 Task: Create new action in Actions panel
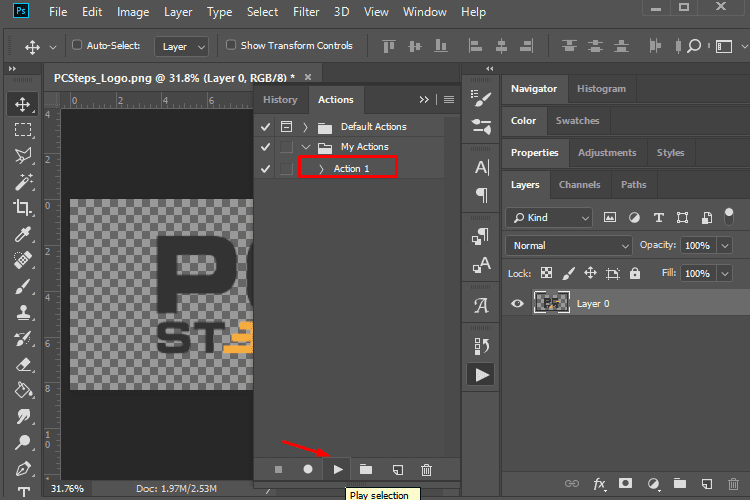tap(397, 470)
